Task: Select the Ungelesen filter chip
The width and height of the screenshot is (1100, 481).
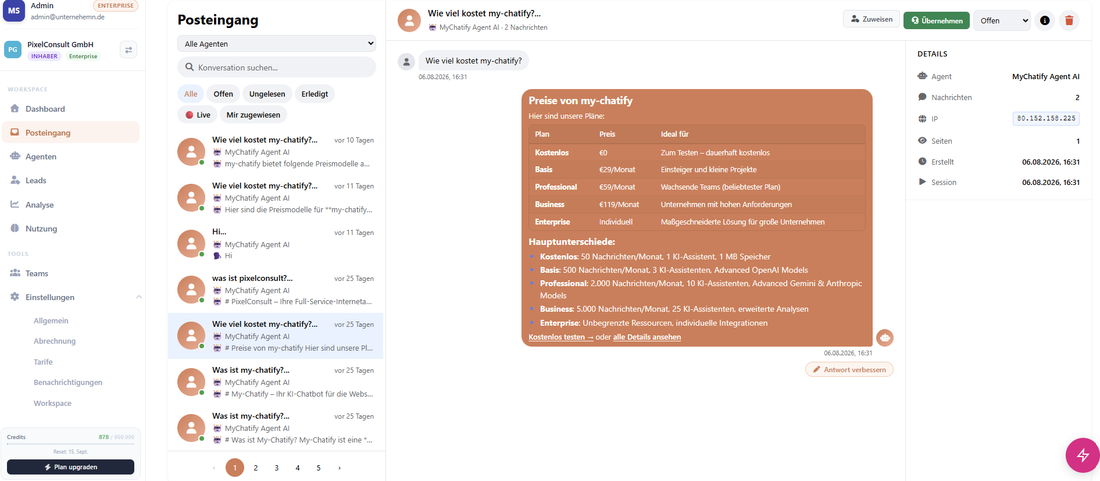Action: tap(268, 93)
